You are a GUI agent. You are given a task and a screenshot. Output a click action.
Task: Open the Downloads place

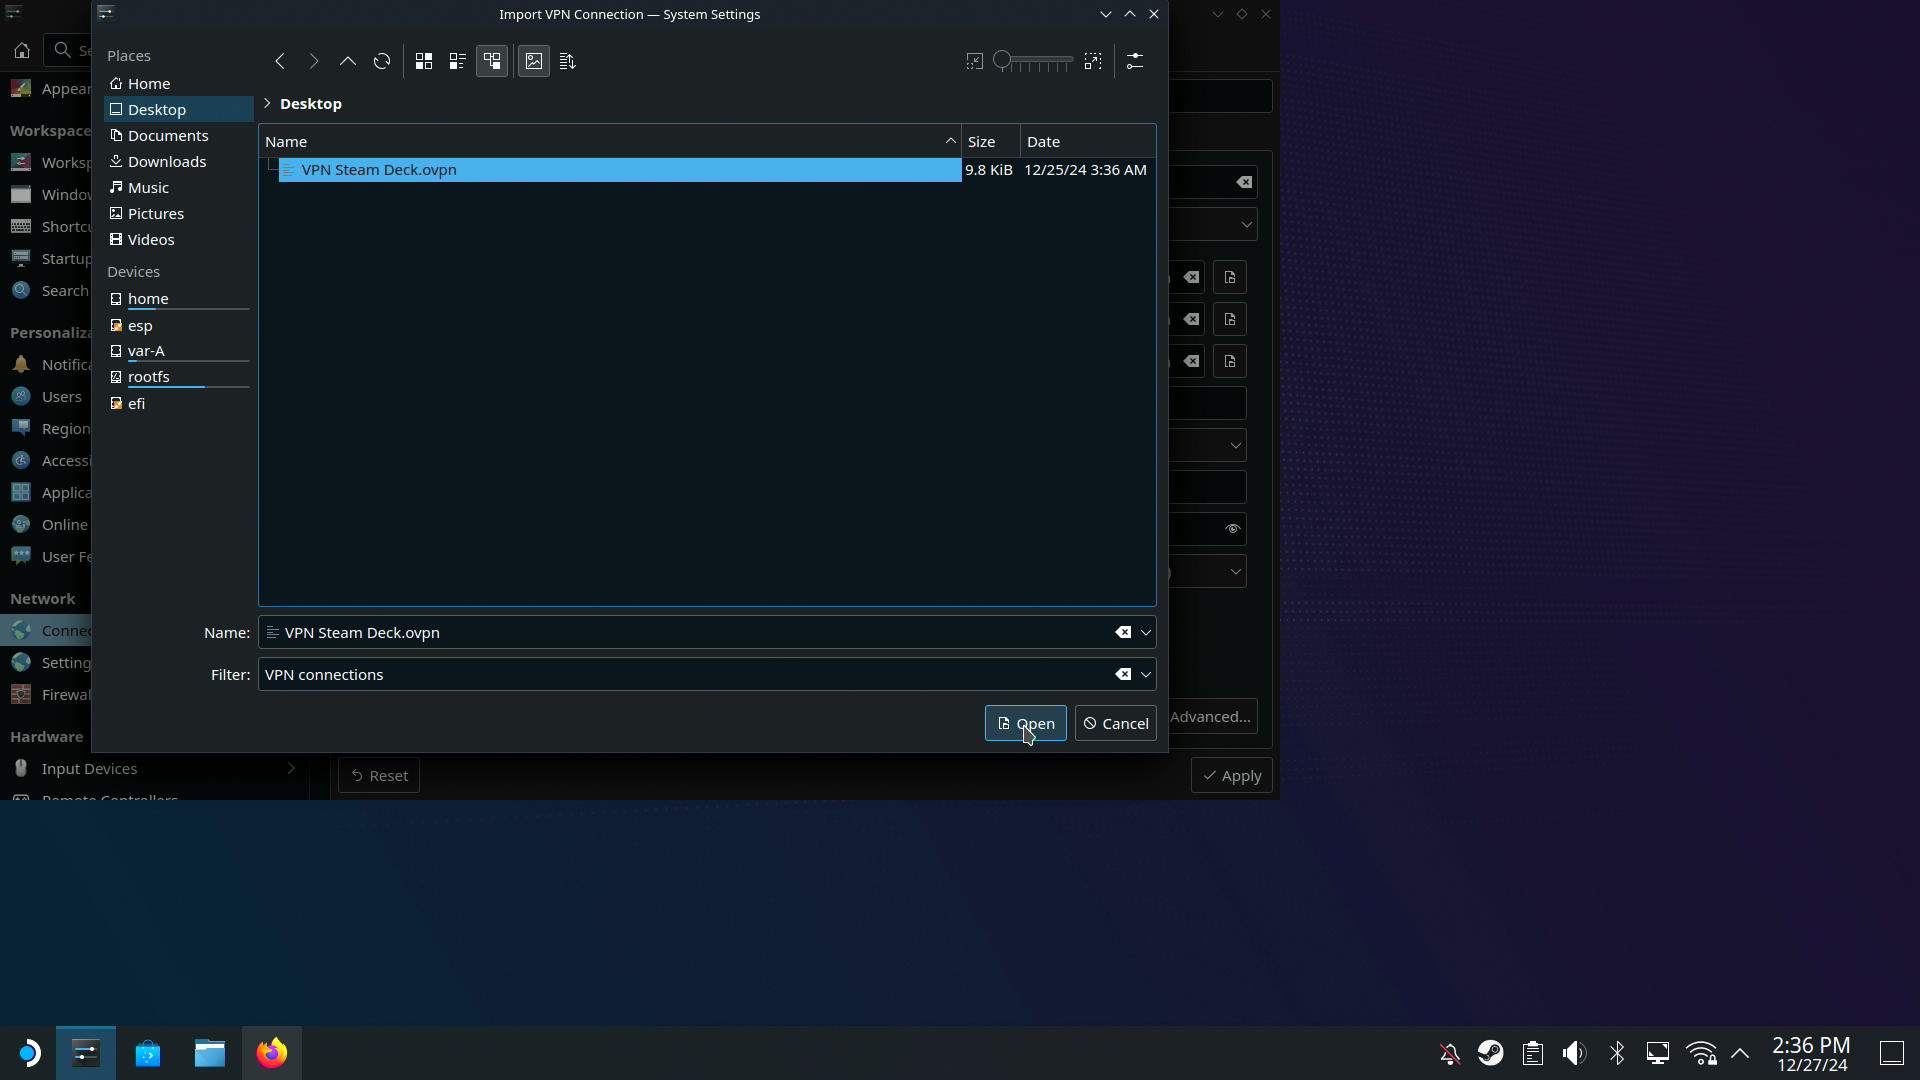179,162
